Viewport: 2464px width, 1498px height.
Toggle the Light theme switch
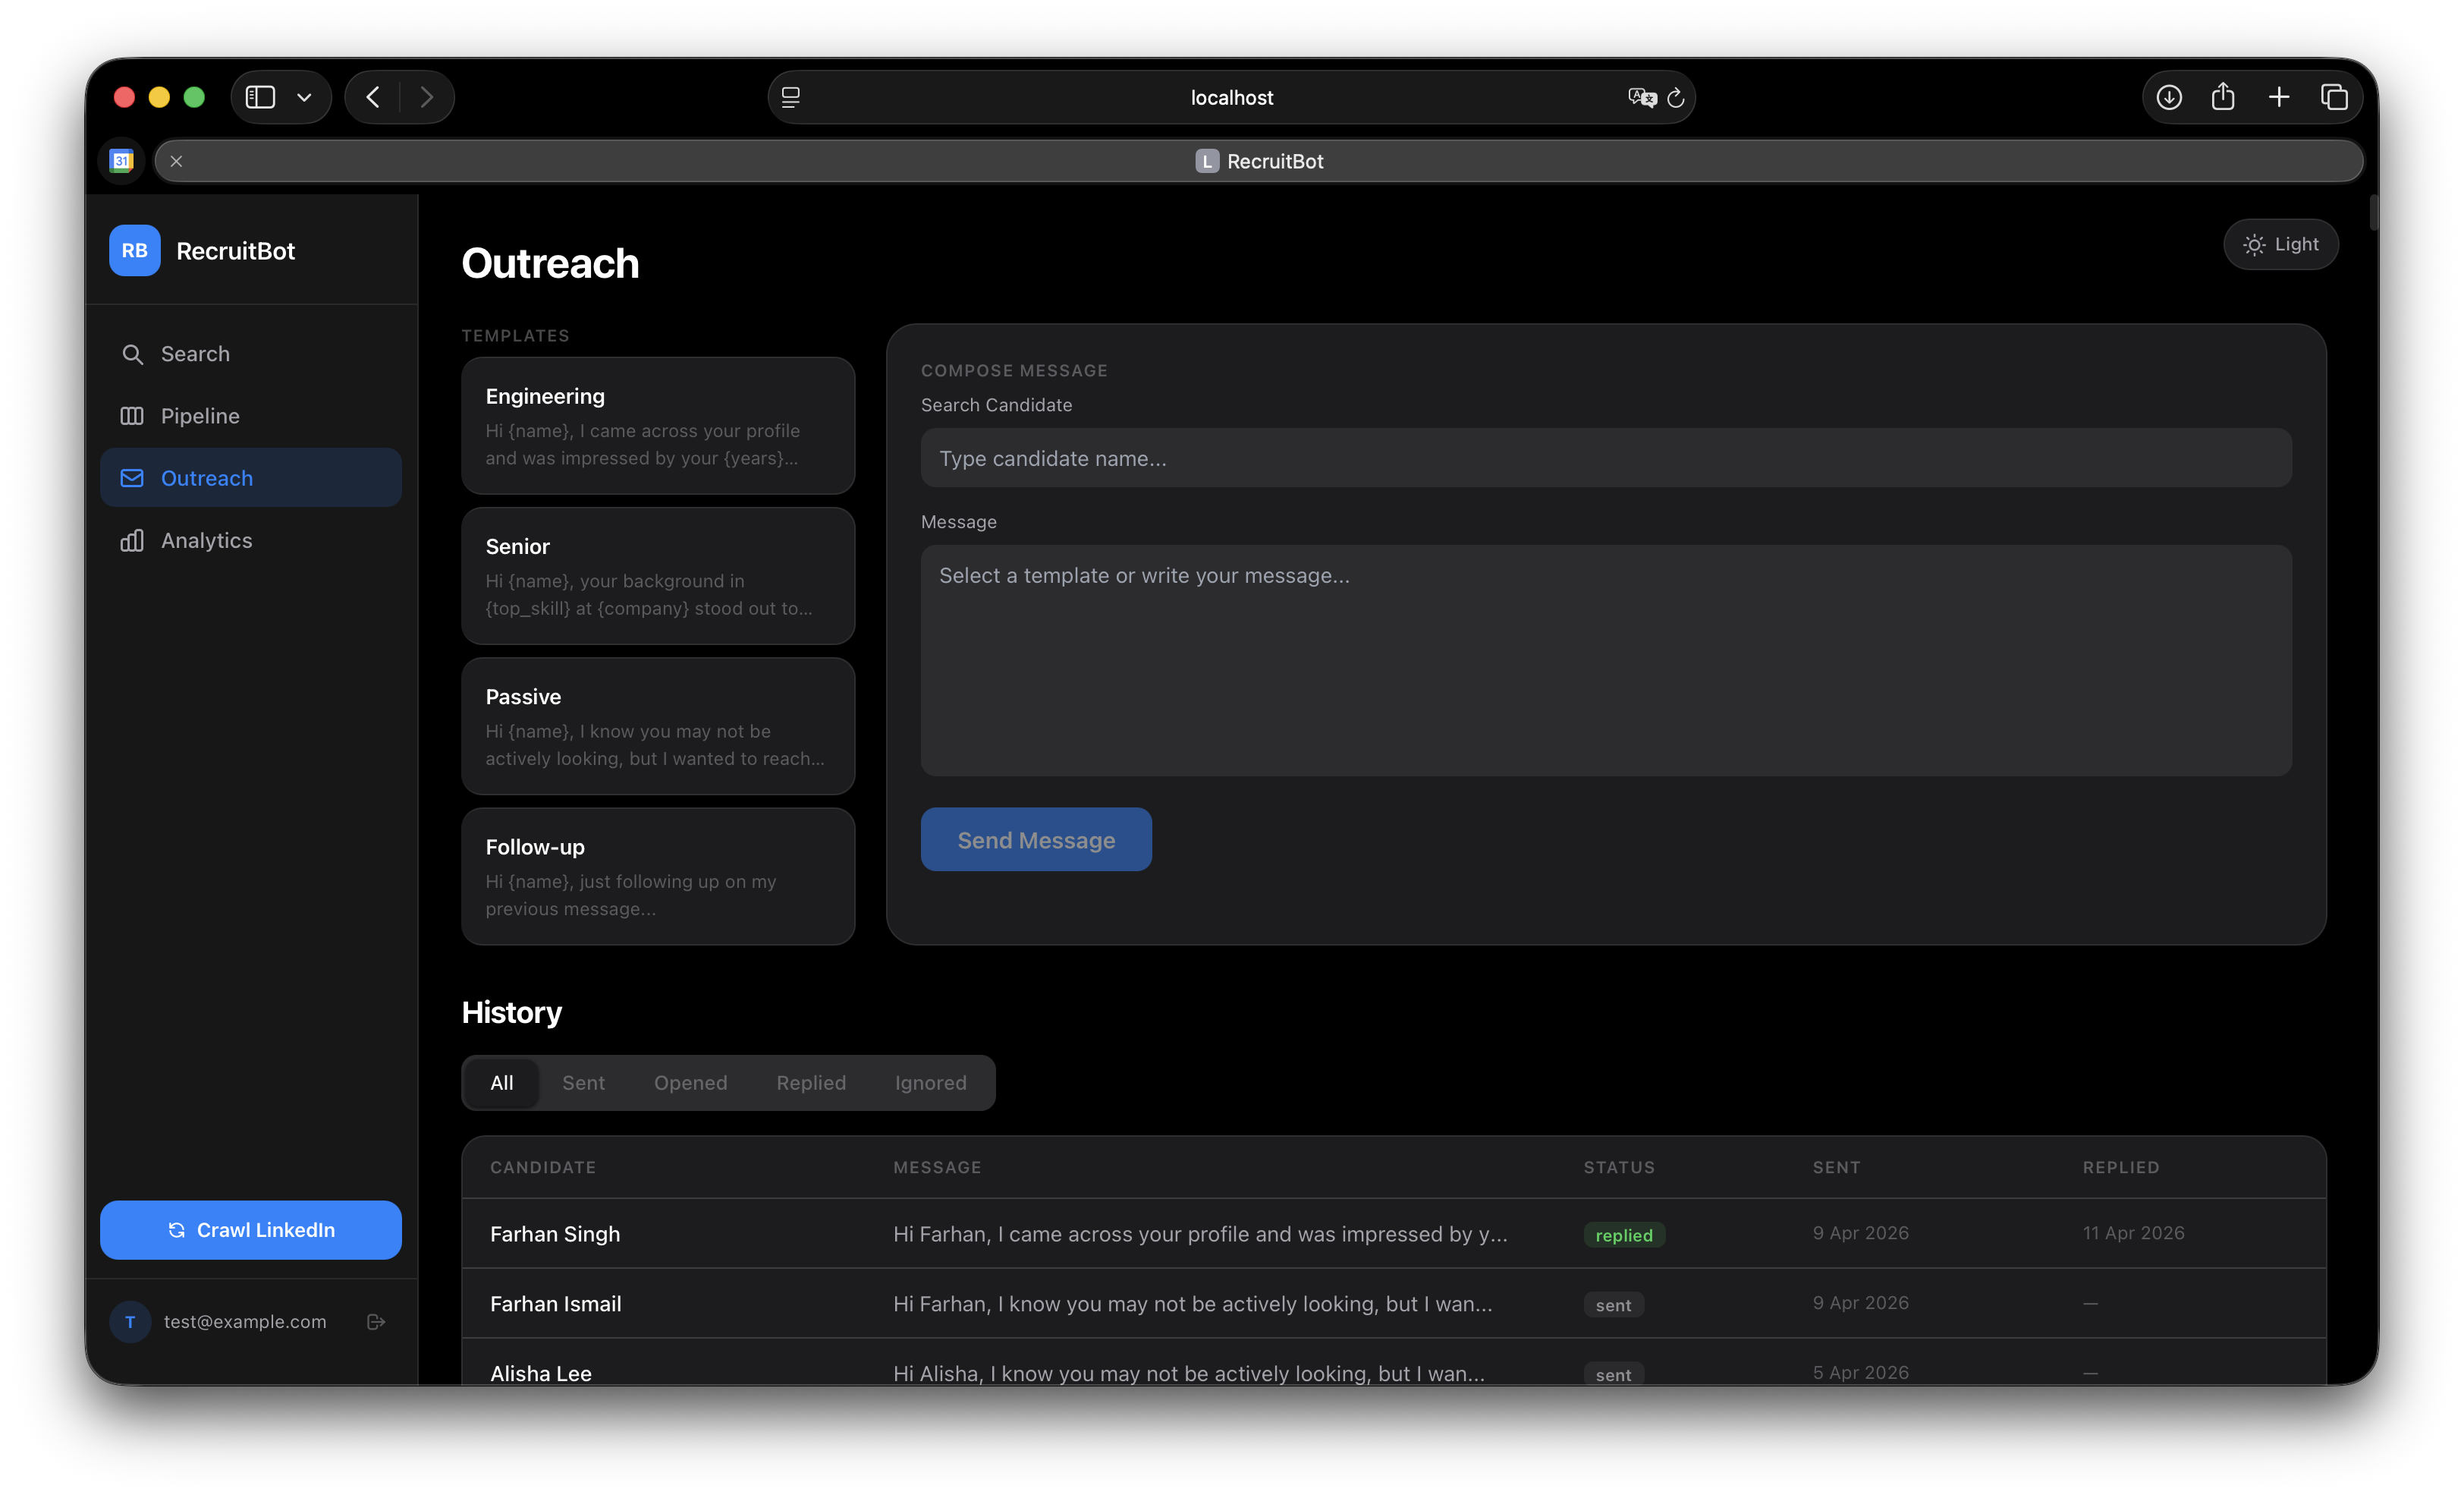(x=2280, y=245)
